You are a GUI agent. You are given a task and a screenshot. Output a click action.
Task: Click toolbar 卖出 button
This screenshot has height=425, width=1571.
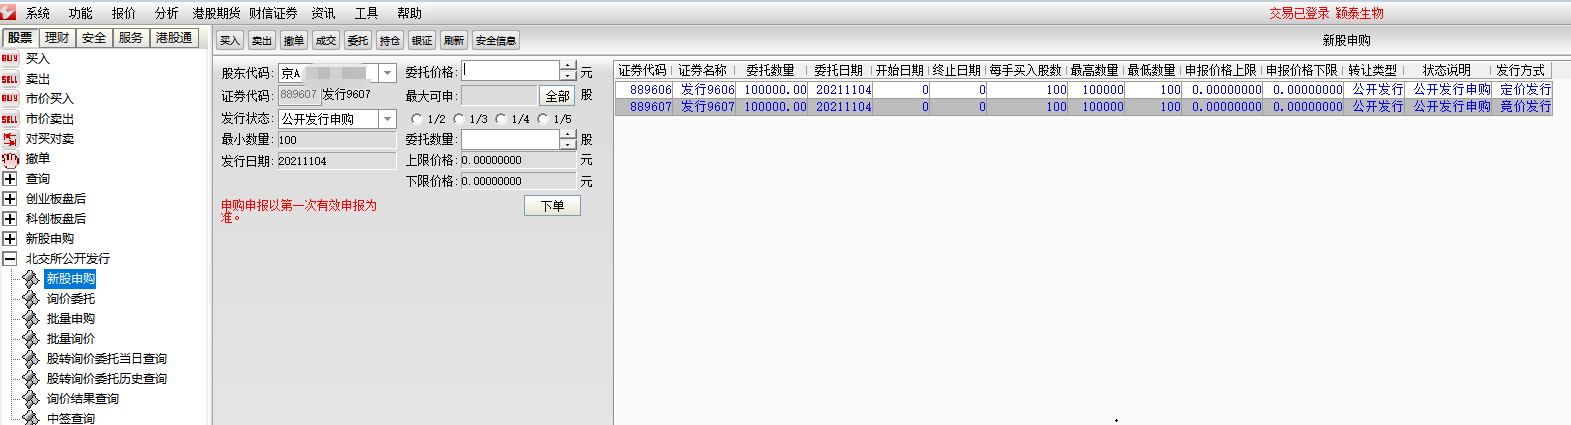(x=262, y=41)
